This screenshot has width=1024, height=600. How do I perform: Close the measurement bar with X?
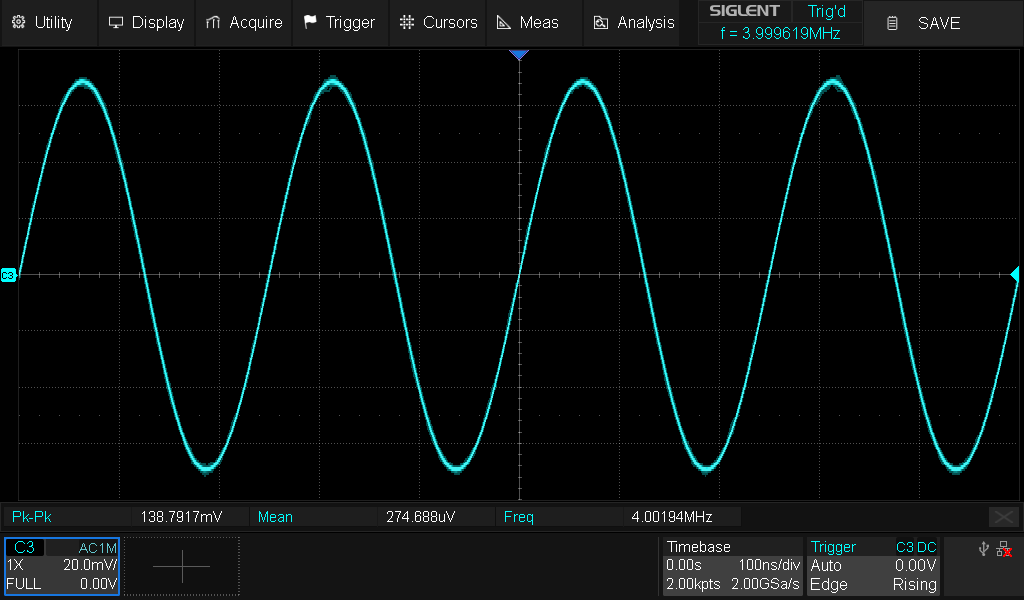[1003, 517]
